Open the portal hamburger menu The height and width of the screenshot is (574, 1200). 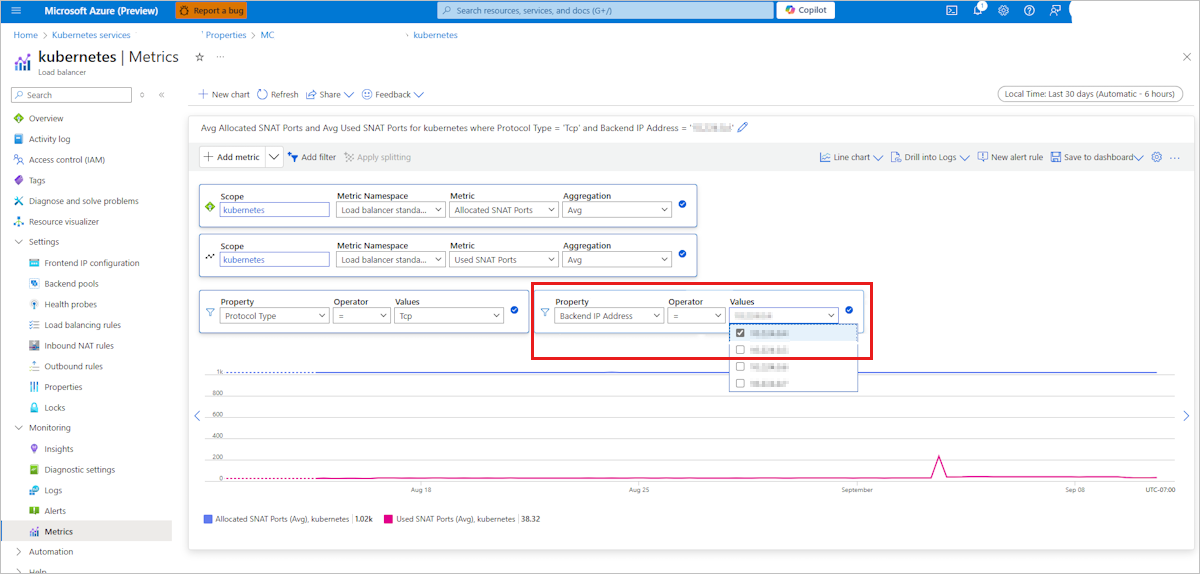click(x=16, y=10)
